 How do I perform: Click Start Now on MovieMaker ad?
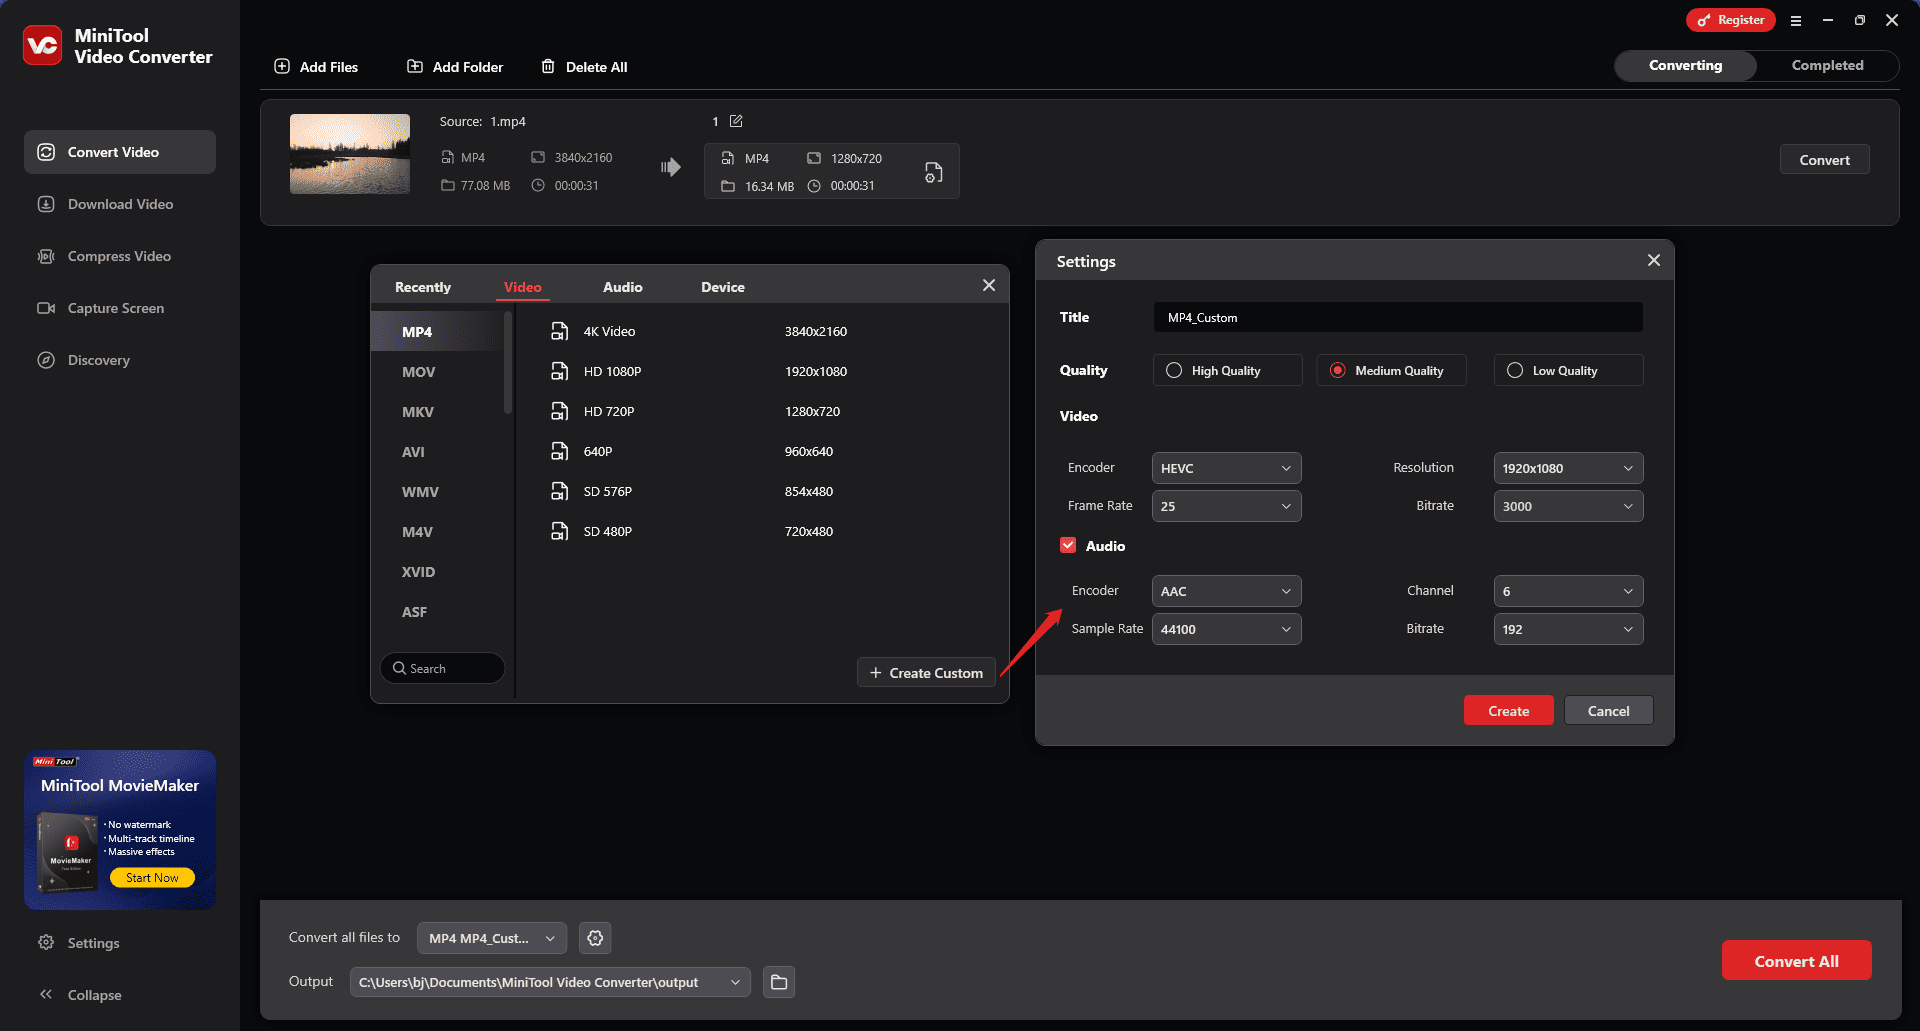pos(152,877)
